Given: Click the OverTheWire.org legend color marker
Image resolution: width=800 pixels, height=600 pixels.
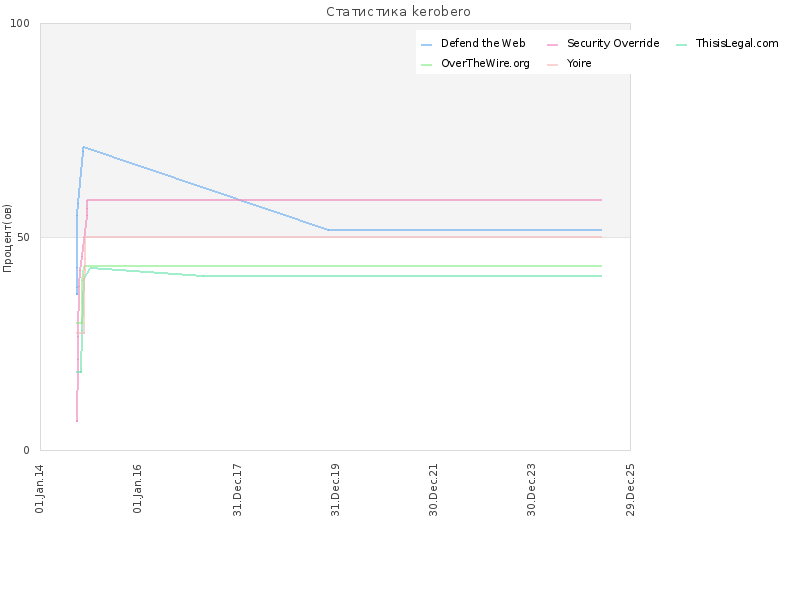Looking at the screenshot, I should click(x=427, y=65).
